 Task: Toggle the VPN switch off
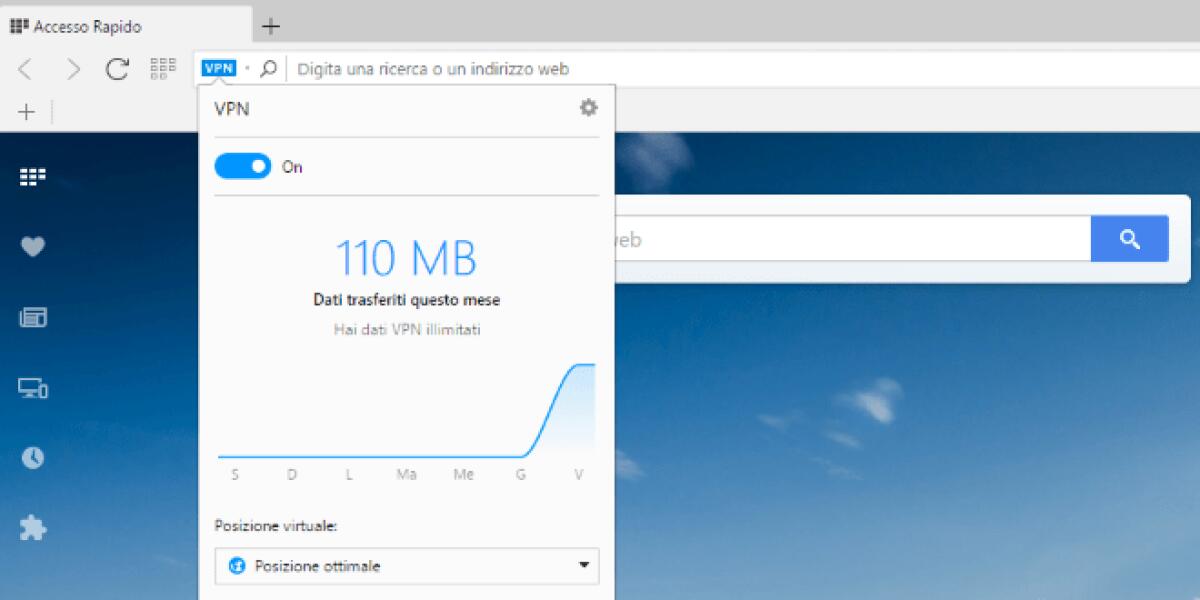[x=242, y=166]
